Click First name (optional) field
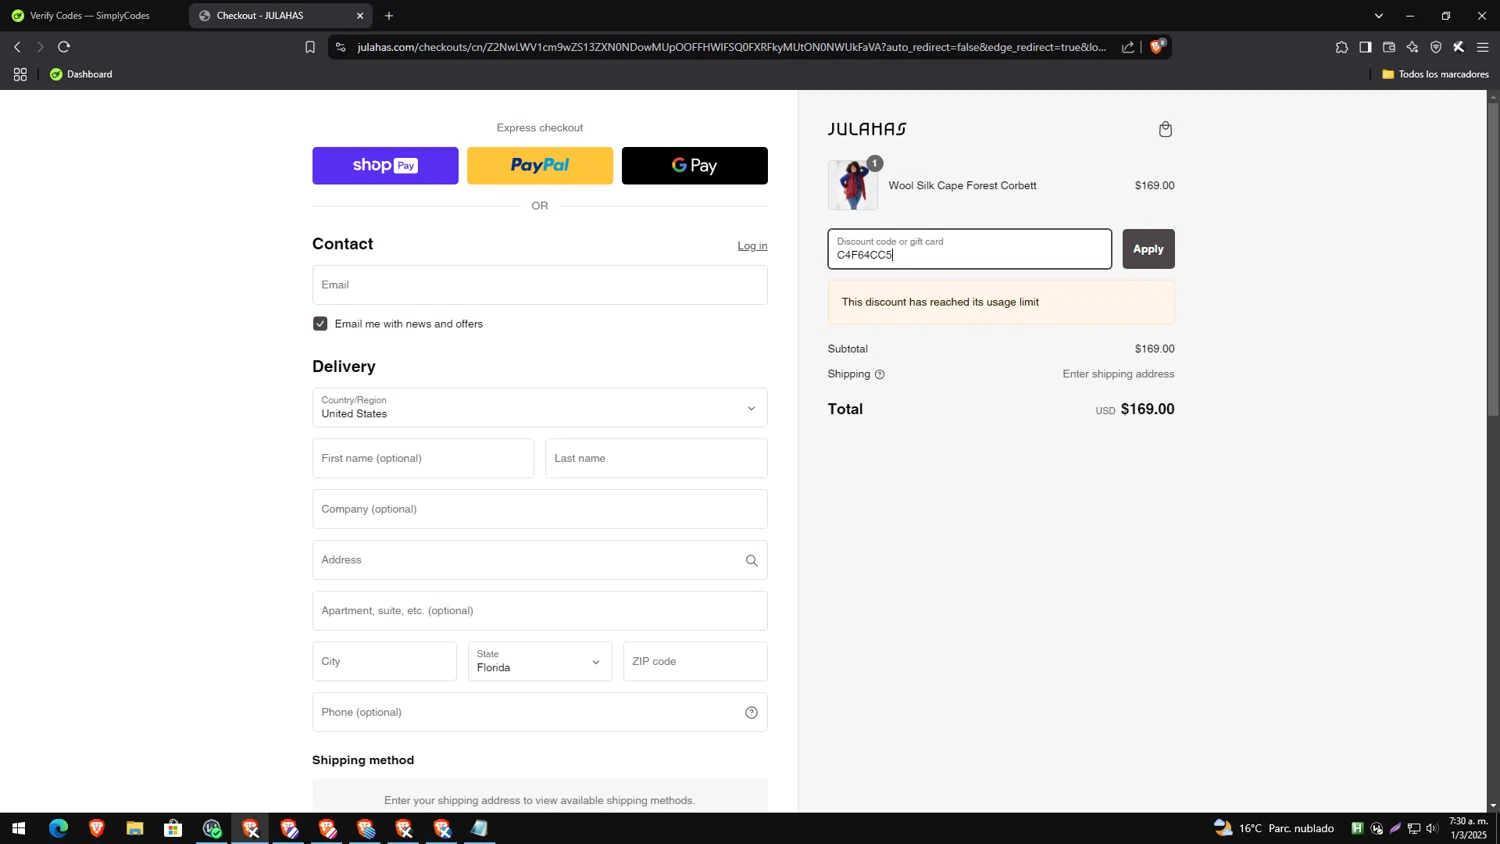 (x=423, y=459)
